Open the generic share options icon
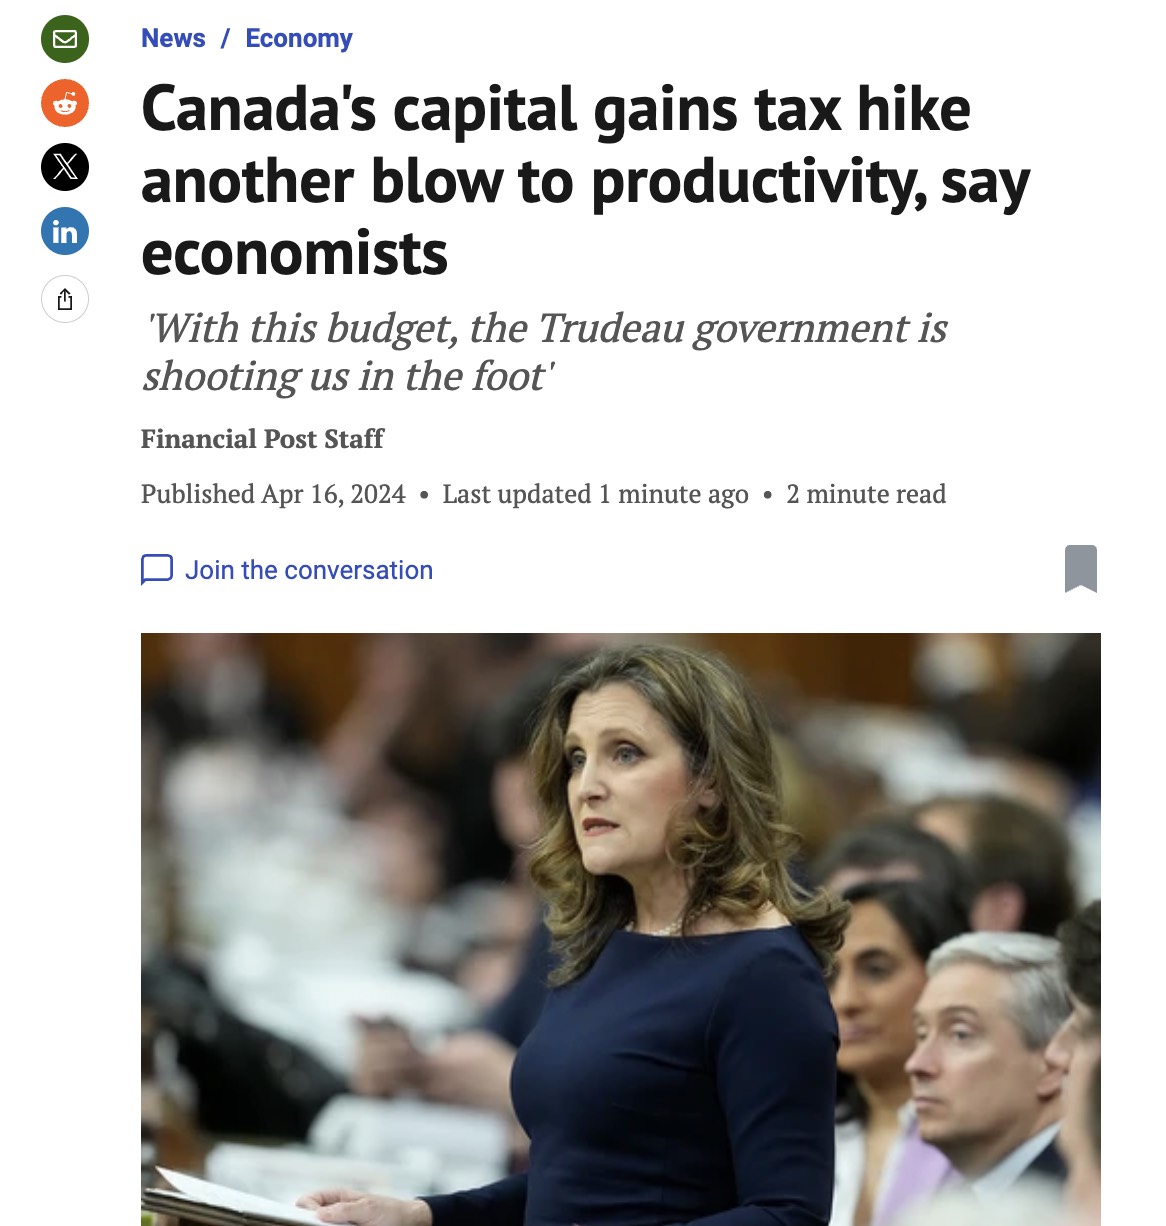Screen dimensions: 1166x1226 (65, 299)
